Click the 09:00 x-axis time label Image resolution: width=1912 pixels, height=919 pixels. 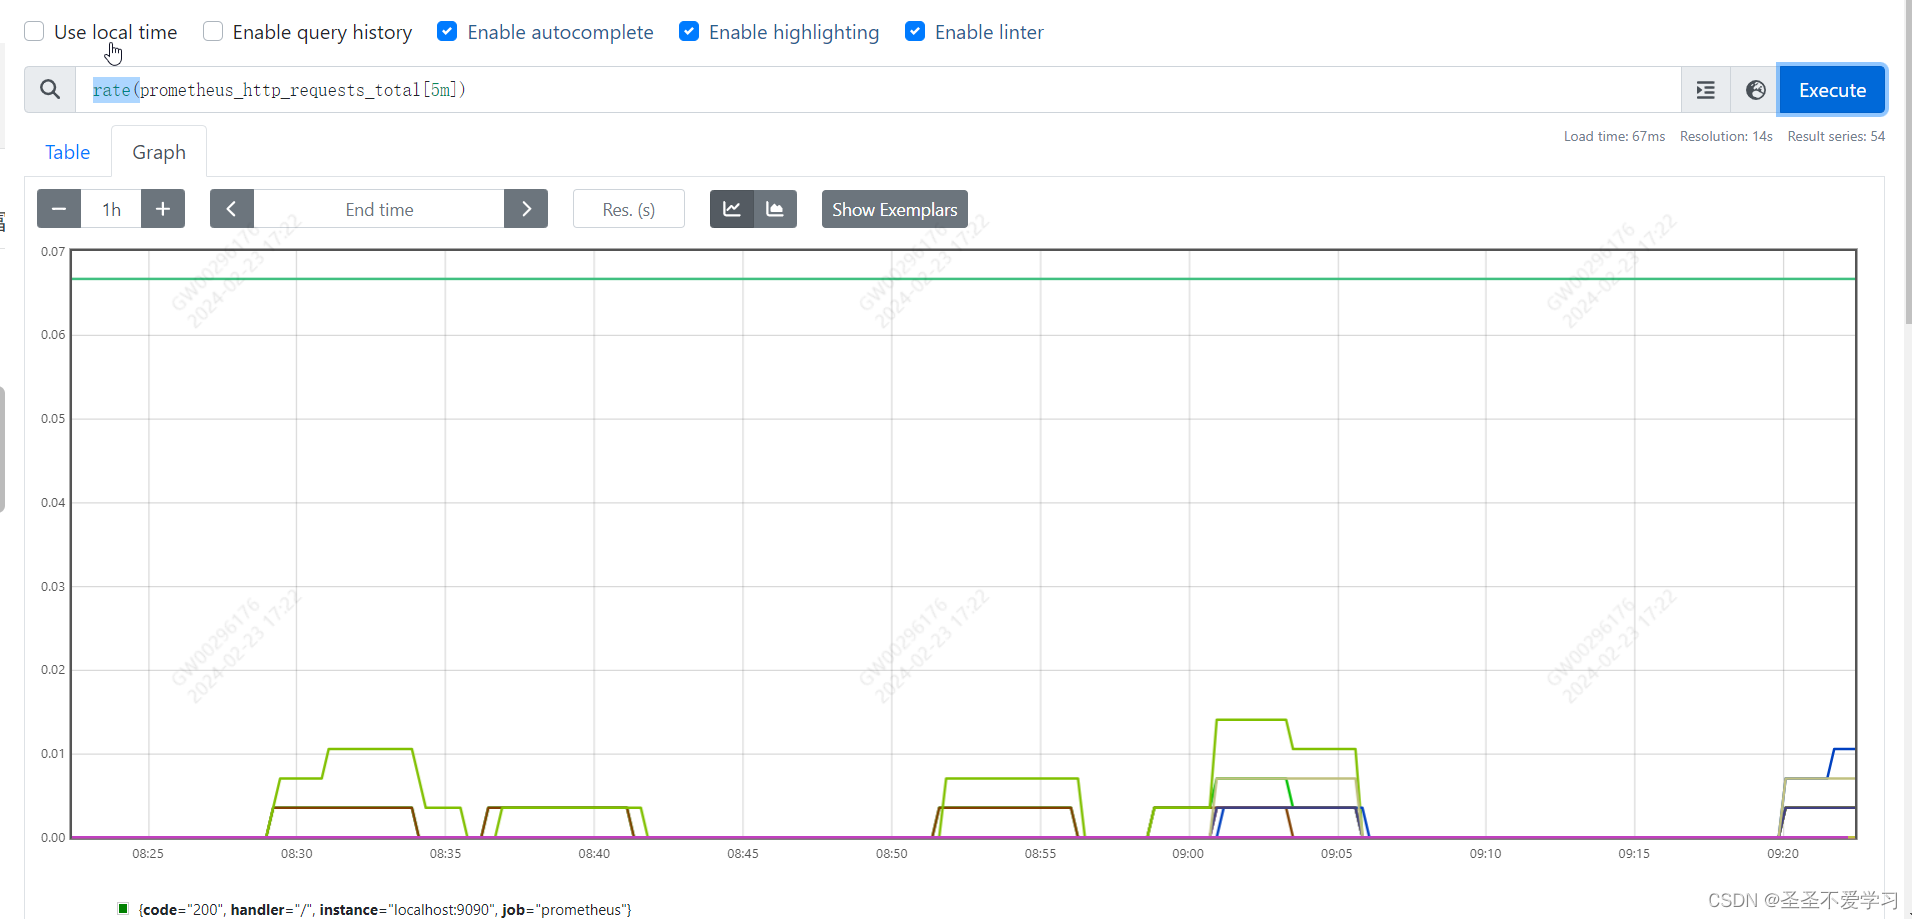coord(1188,853)
